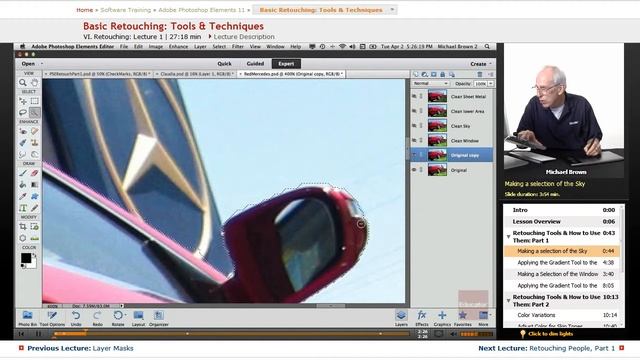Image resolution: width=640 pixels, height=360 pixels.
Task: Toggle visibility of Clean Sky layer
Action: tap(414, 126)
